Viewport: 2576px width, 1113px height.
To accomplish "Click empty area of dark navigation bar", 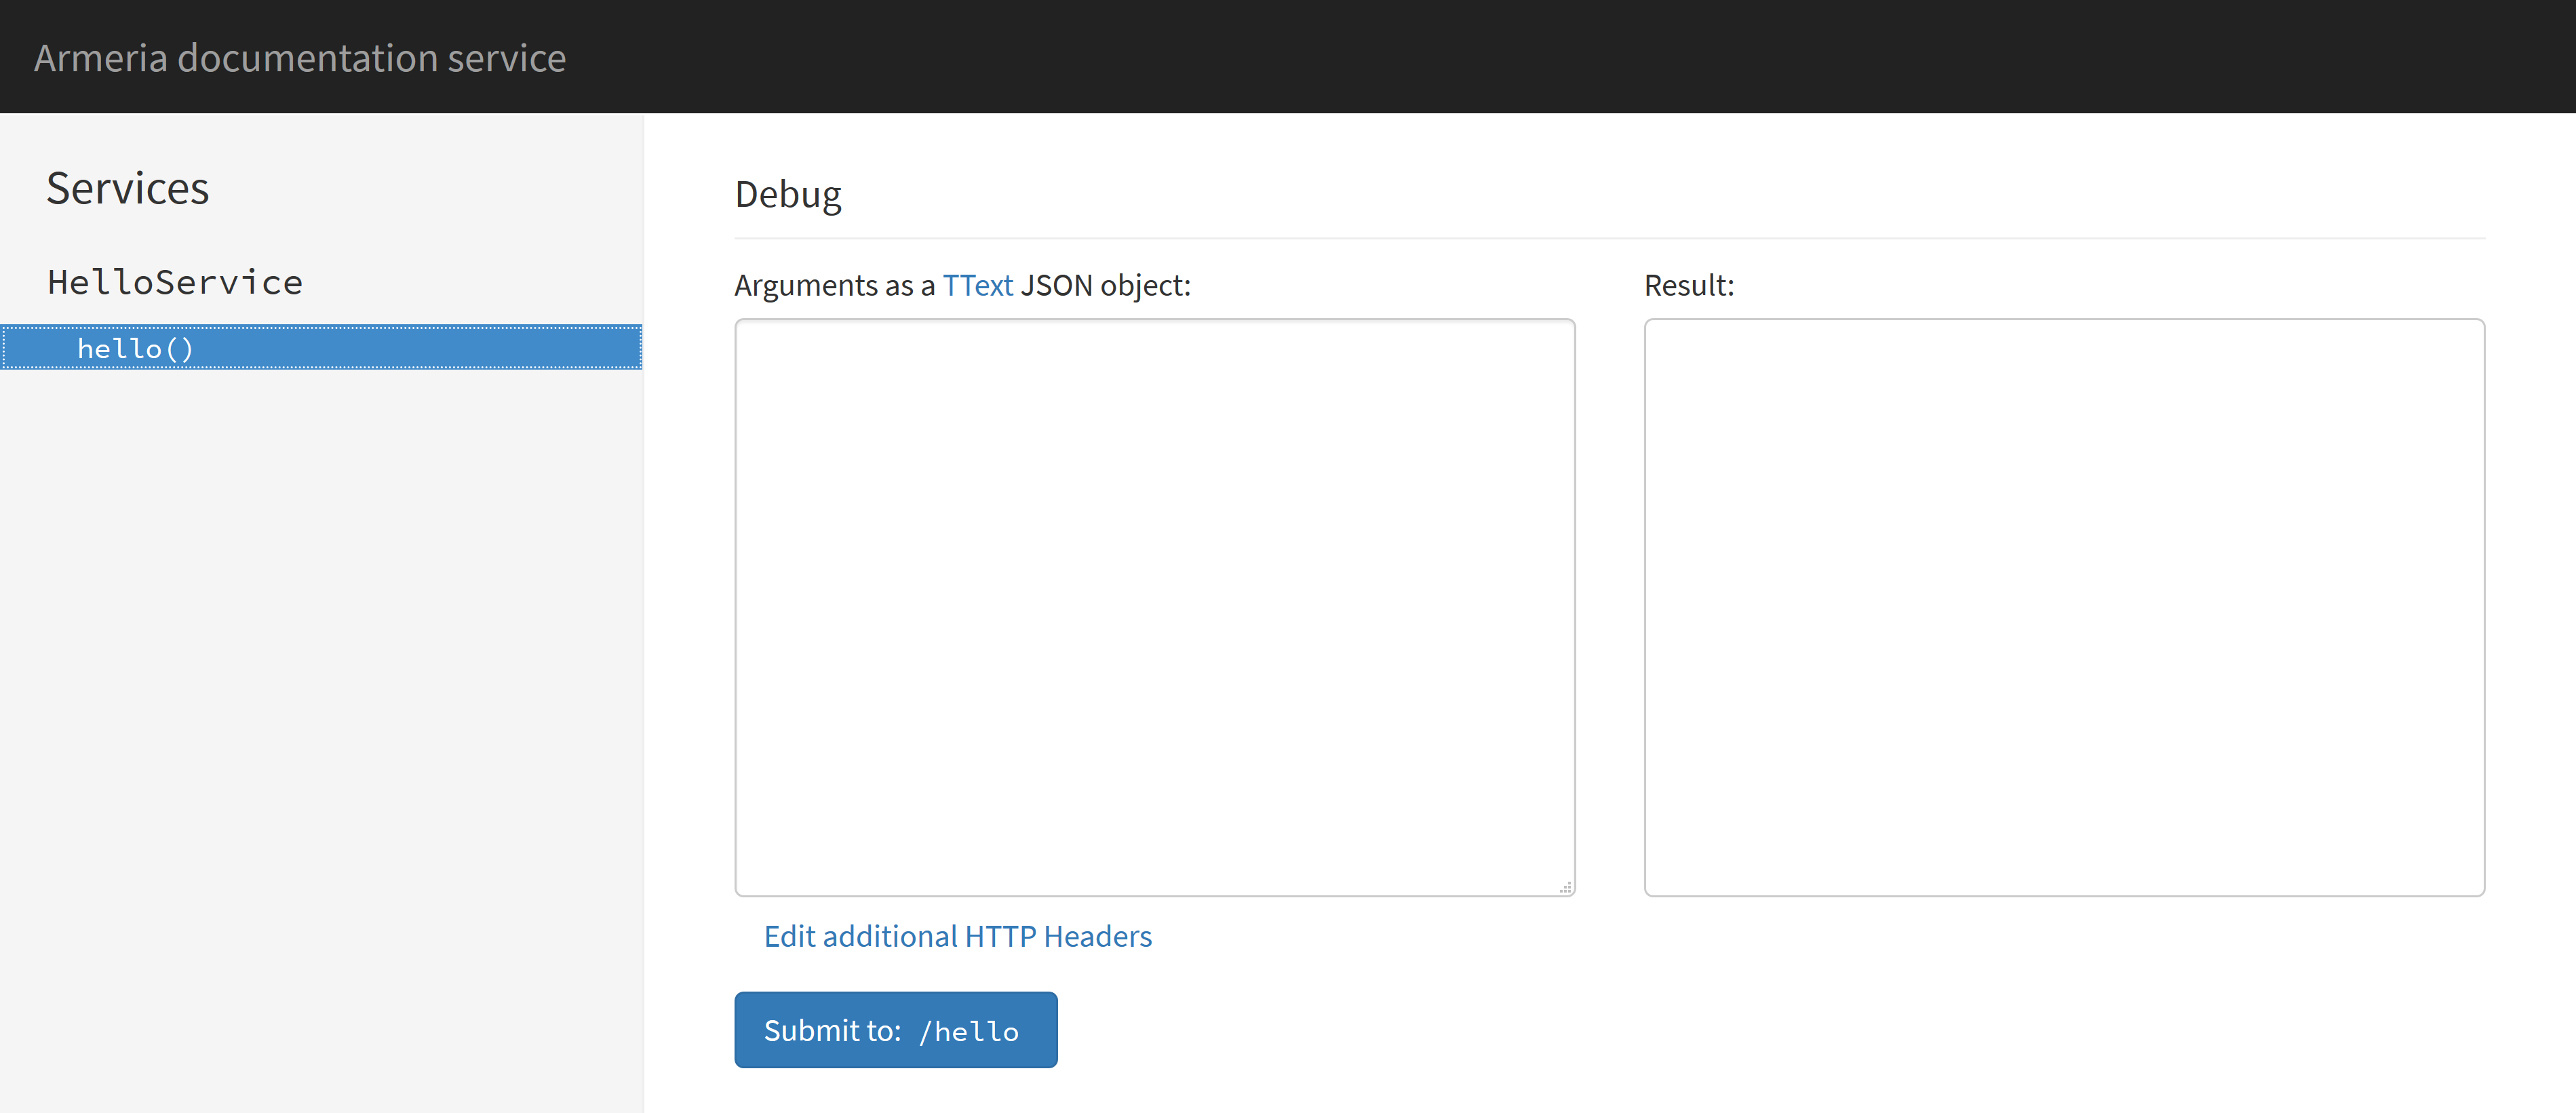I will pyautogui.click(x=1500, y=56).
